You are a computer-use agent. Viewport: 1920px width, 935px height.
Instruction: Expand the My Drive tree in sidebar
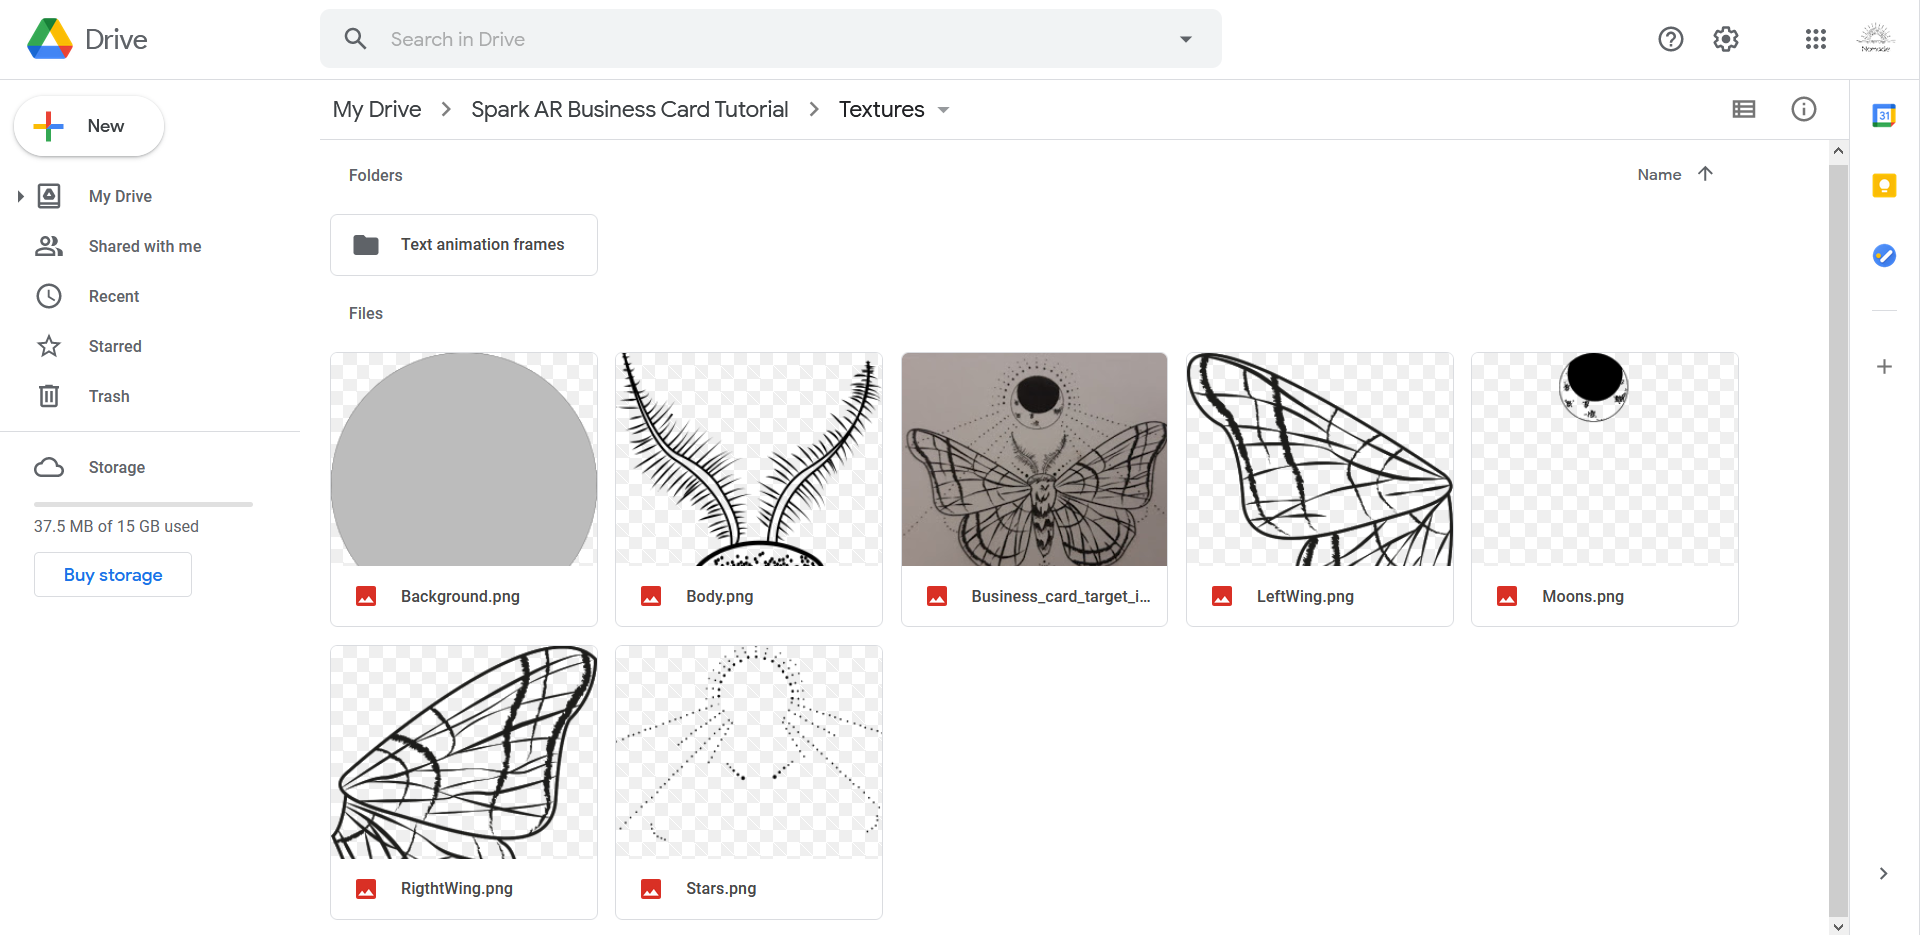point(20,196)
